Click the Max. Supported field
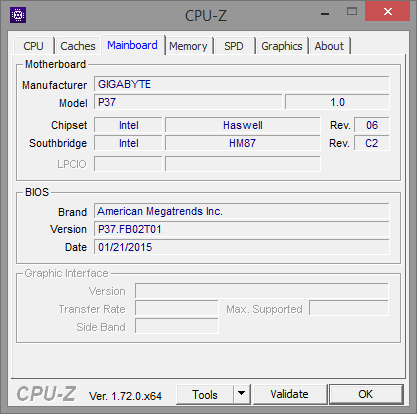 [349, 309]
